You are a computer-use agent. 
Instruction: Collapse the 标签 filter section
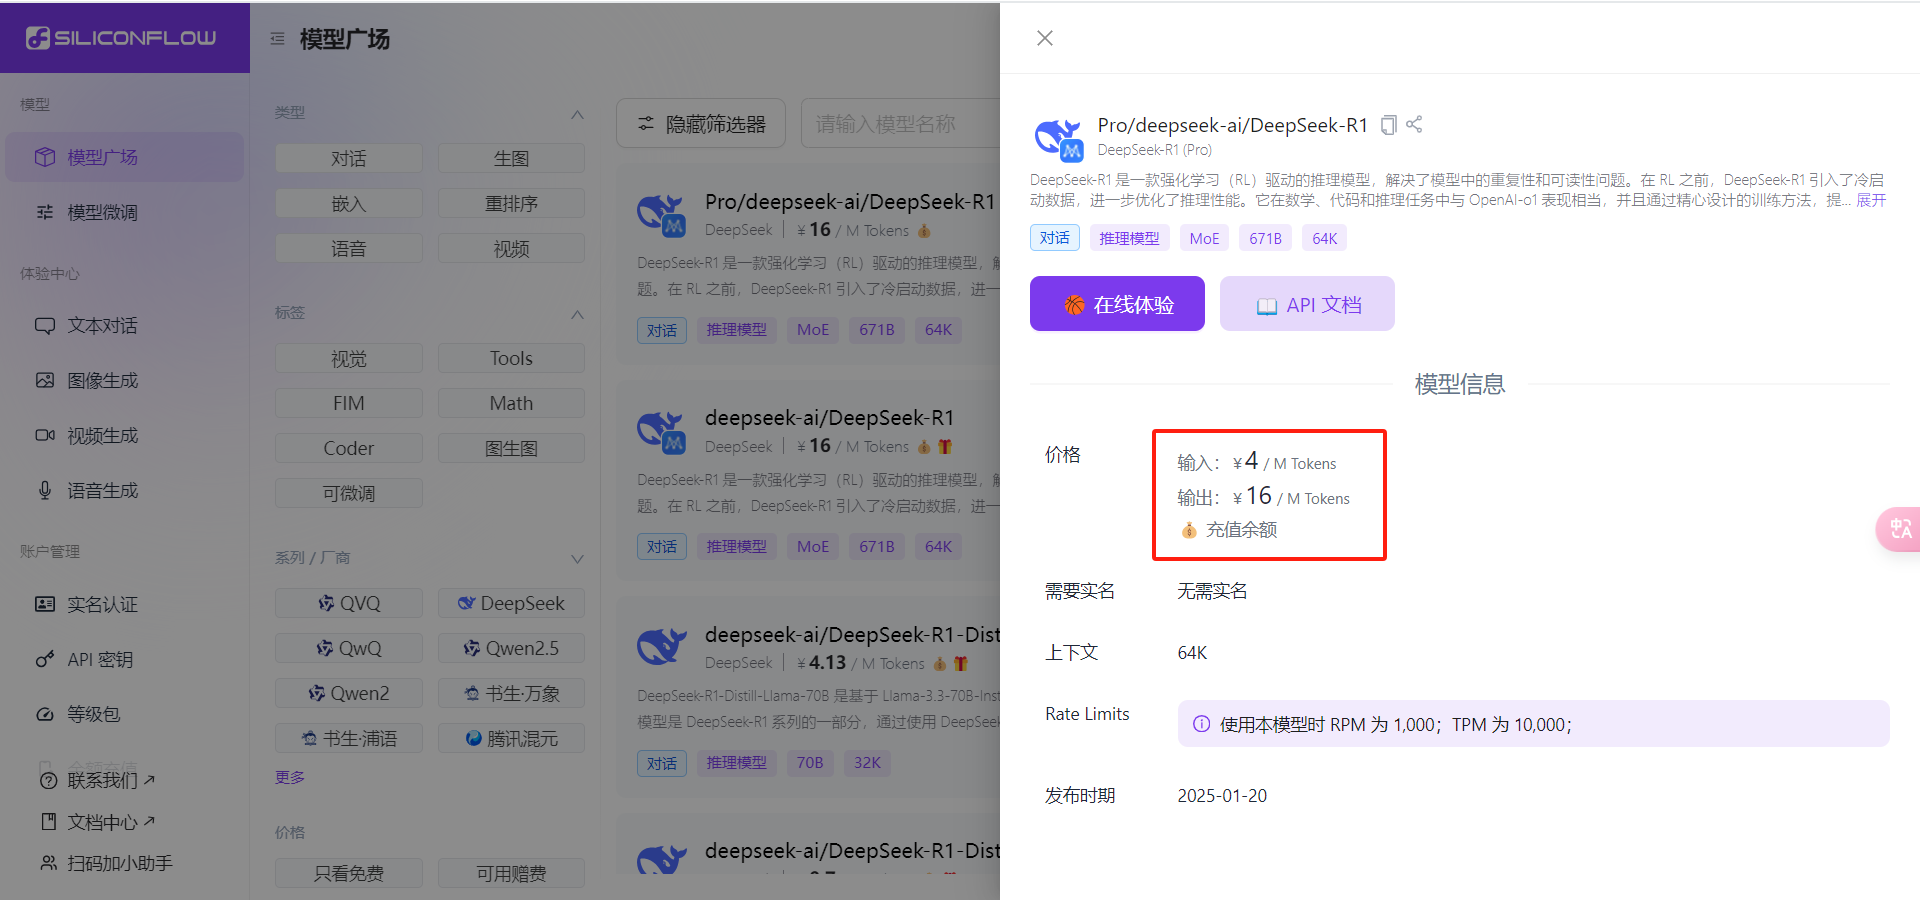tap(577, 314)
